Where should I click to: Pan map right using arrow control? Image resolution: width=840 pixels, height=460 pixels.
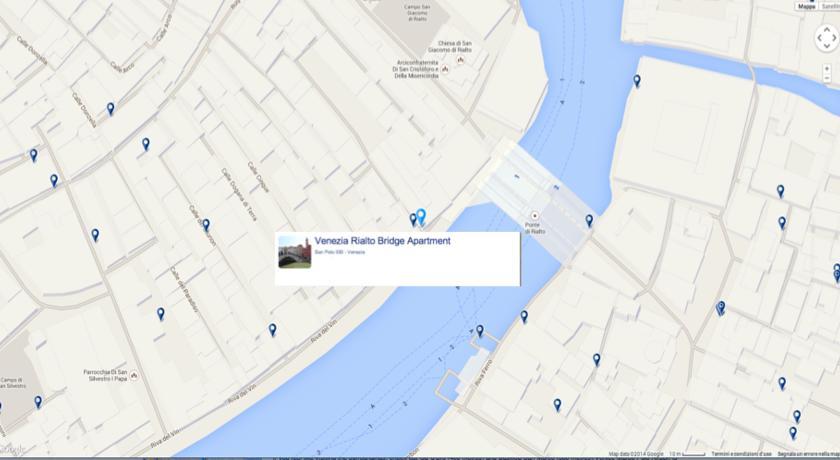click(836, 39)
